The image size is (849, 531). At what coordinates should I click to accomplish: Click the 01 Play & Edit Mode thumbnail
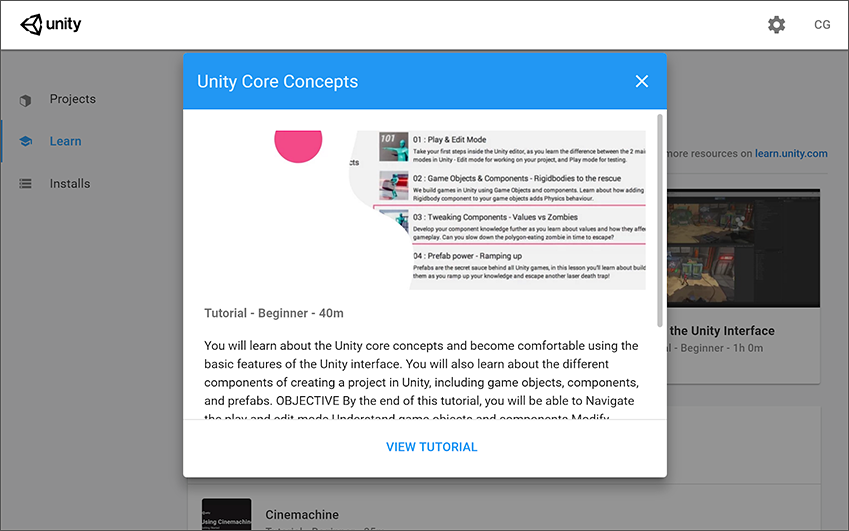(393, 147)
